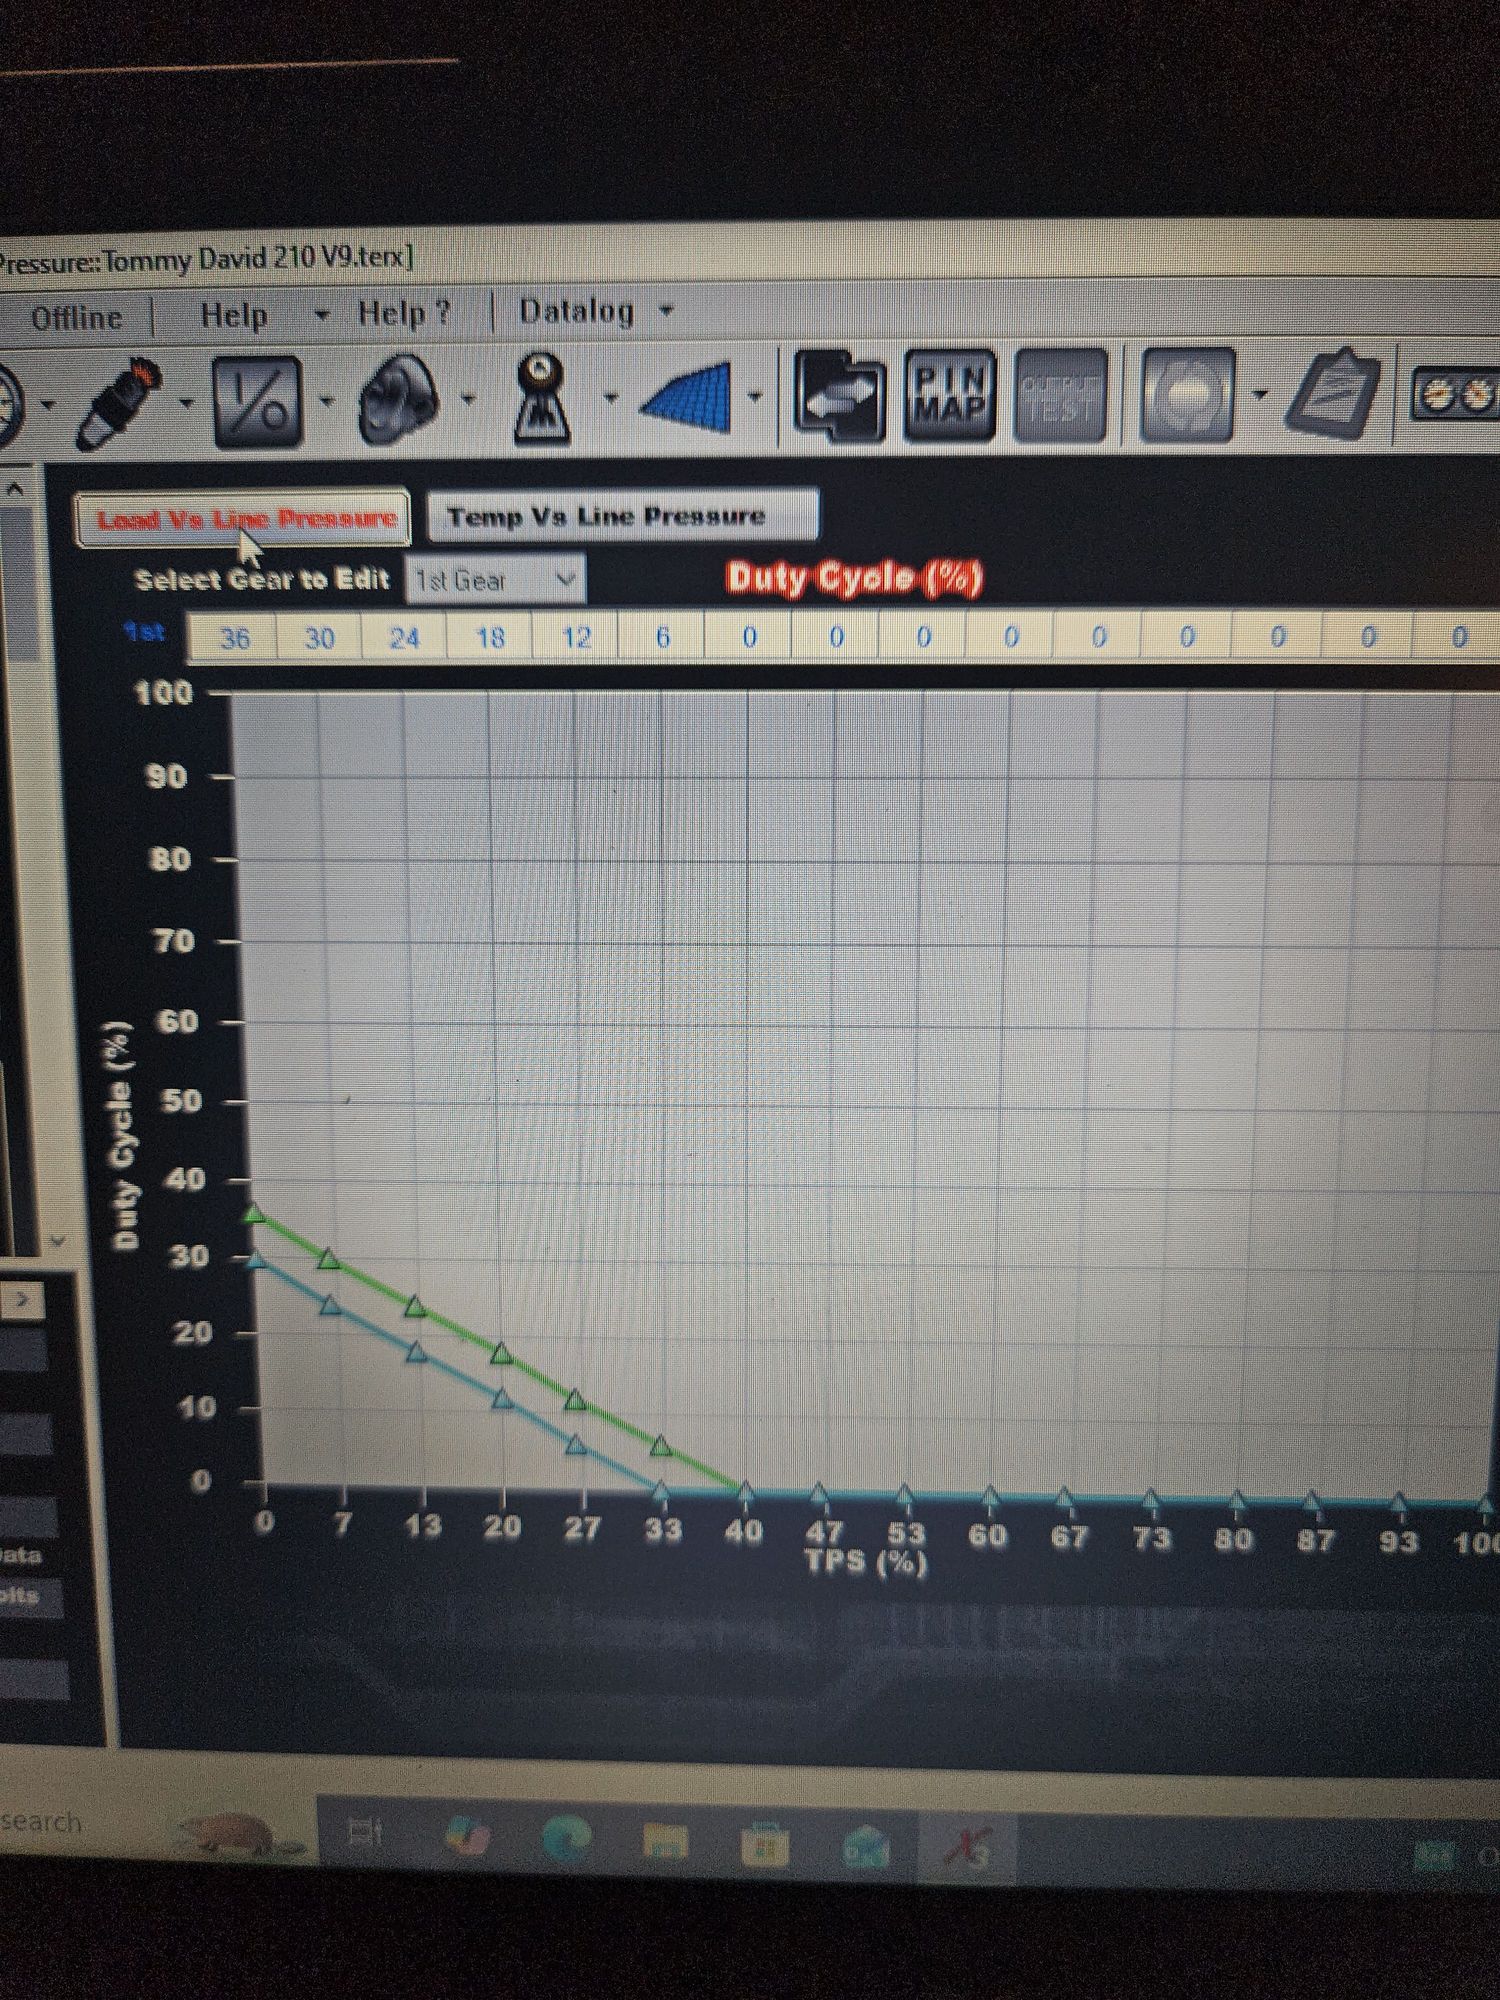Expand the Datalog menu arrow
Viewport: 1500px width, 2000px height.
click(x=666, y=311)
